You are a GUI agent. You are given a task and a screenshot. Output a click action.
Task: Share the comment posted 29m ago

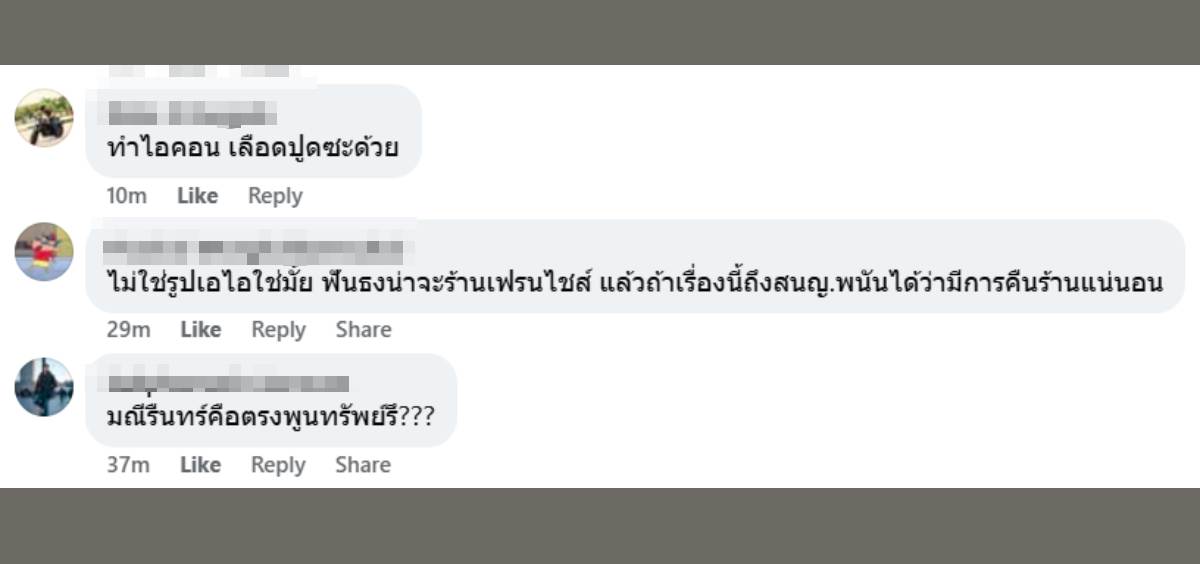tap(363, 330)
